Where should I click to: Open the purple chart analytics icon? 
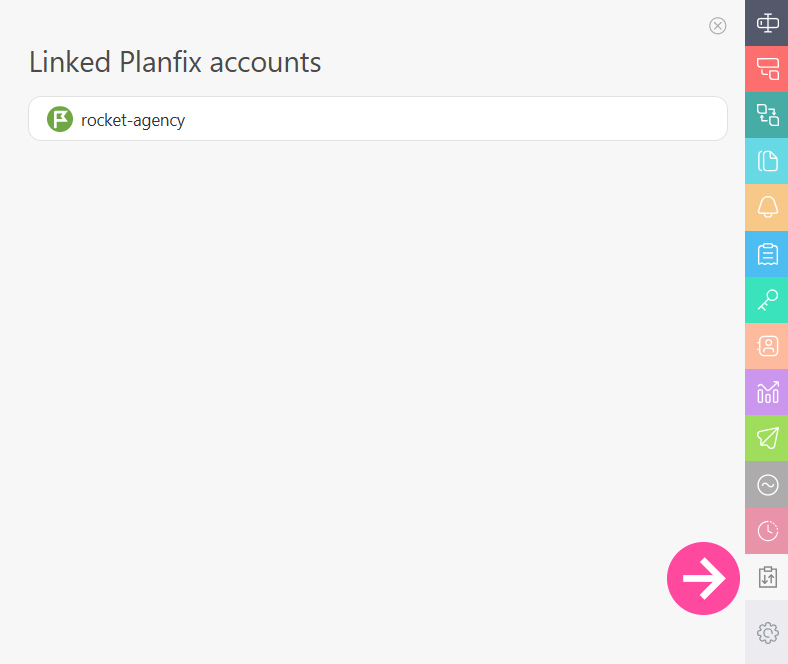pyautogui.click(x=767, y=392)
